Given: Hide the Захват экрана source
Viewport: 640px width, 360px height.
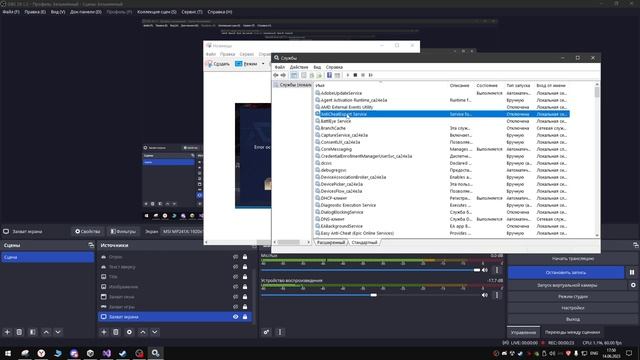Looking at the screenshot, I should (x=236, y=317).
